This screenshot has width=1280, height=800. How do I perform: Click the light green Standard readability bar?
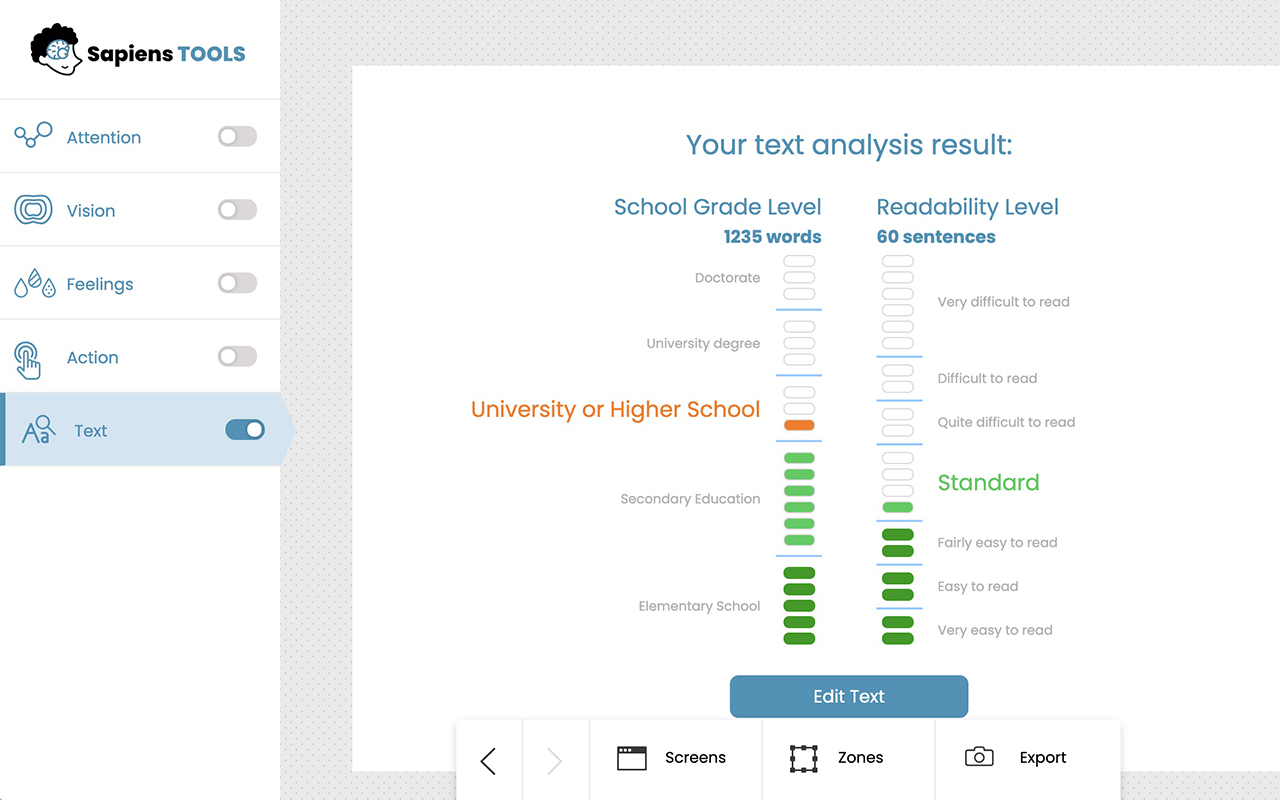tap(898, 508)
